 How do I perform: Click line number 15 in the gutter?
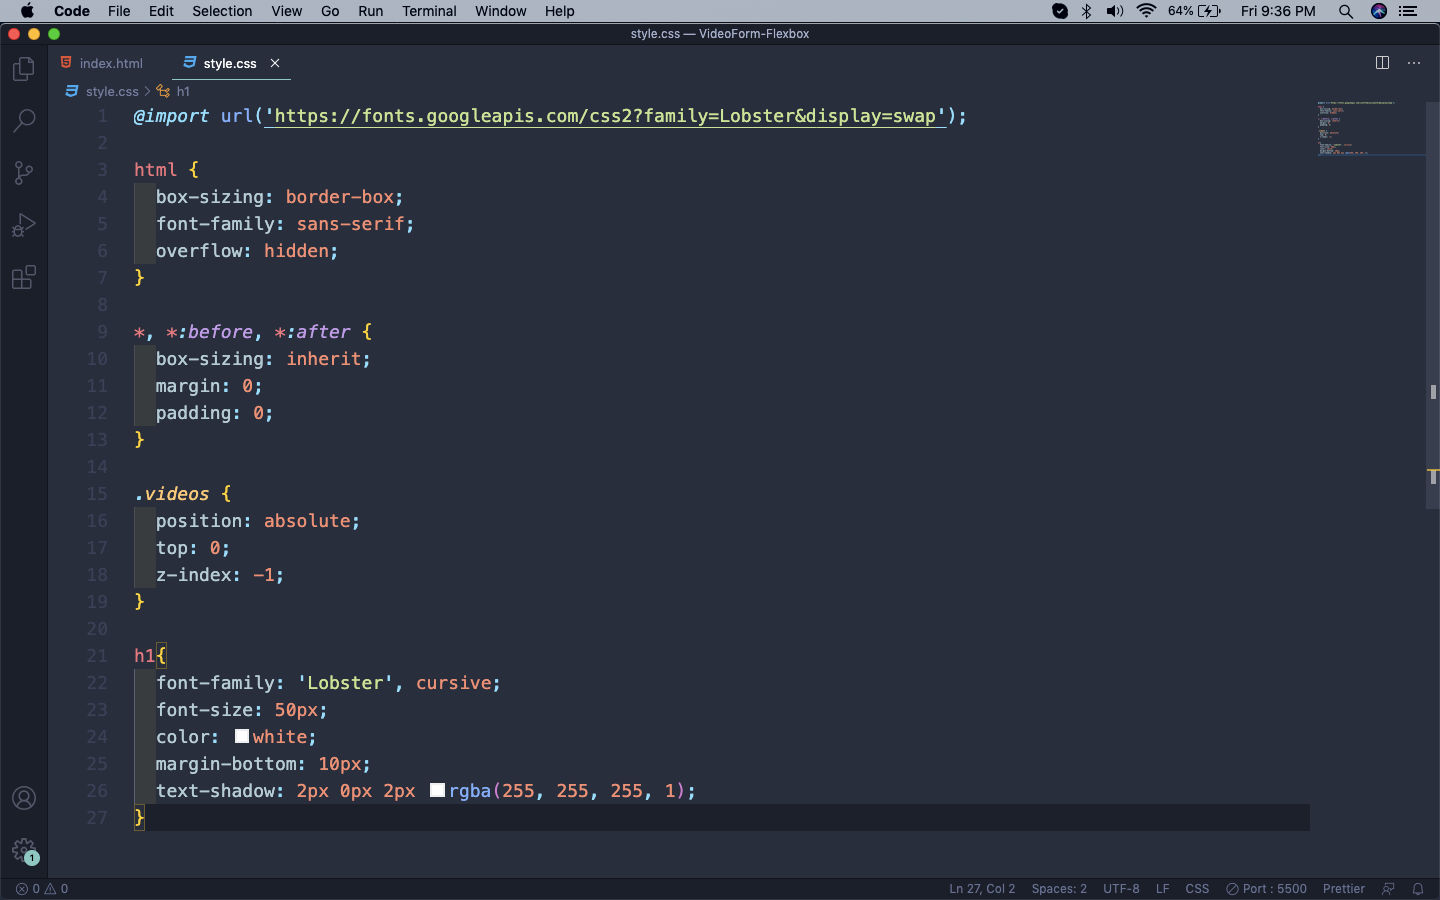tap(97, 494)
